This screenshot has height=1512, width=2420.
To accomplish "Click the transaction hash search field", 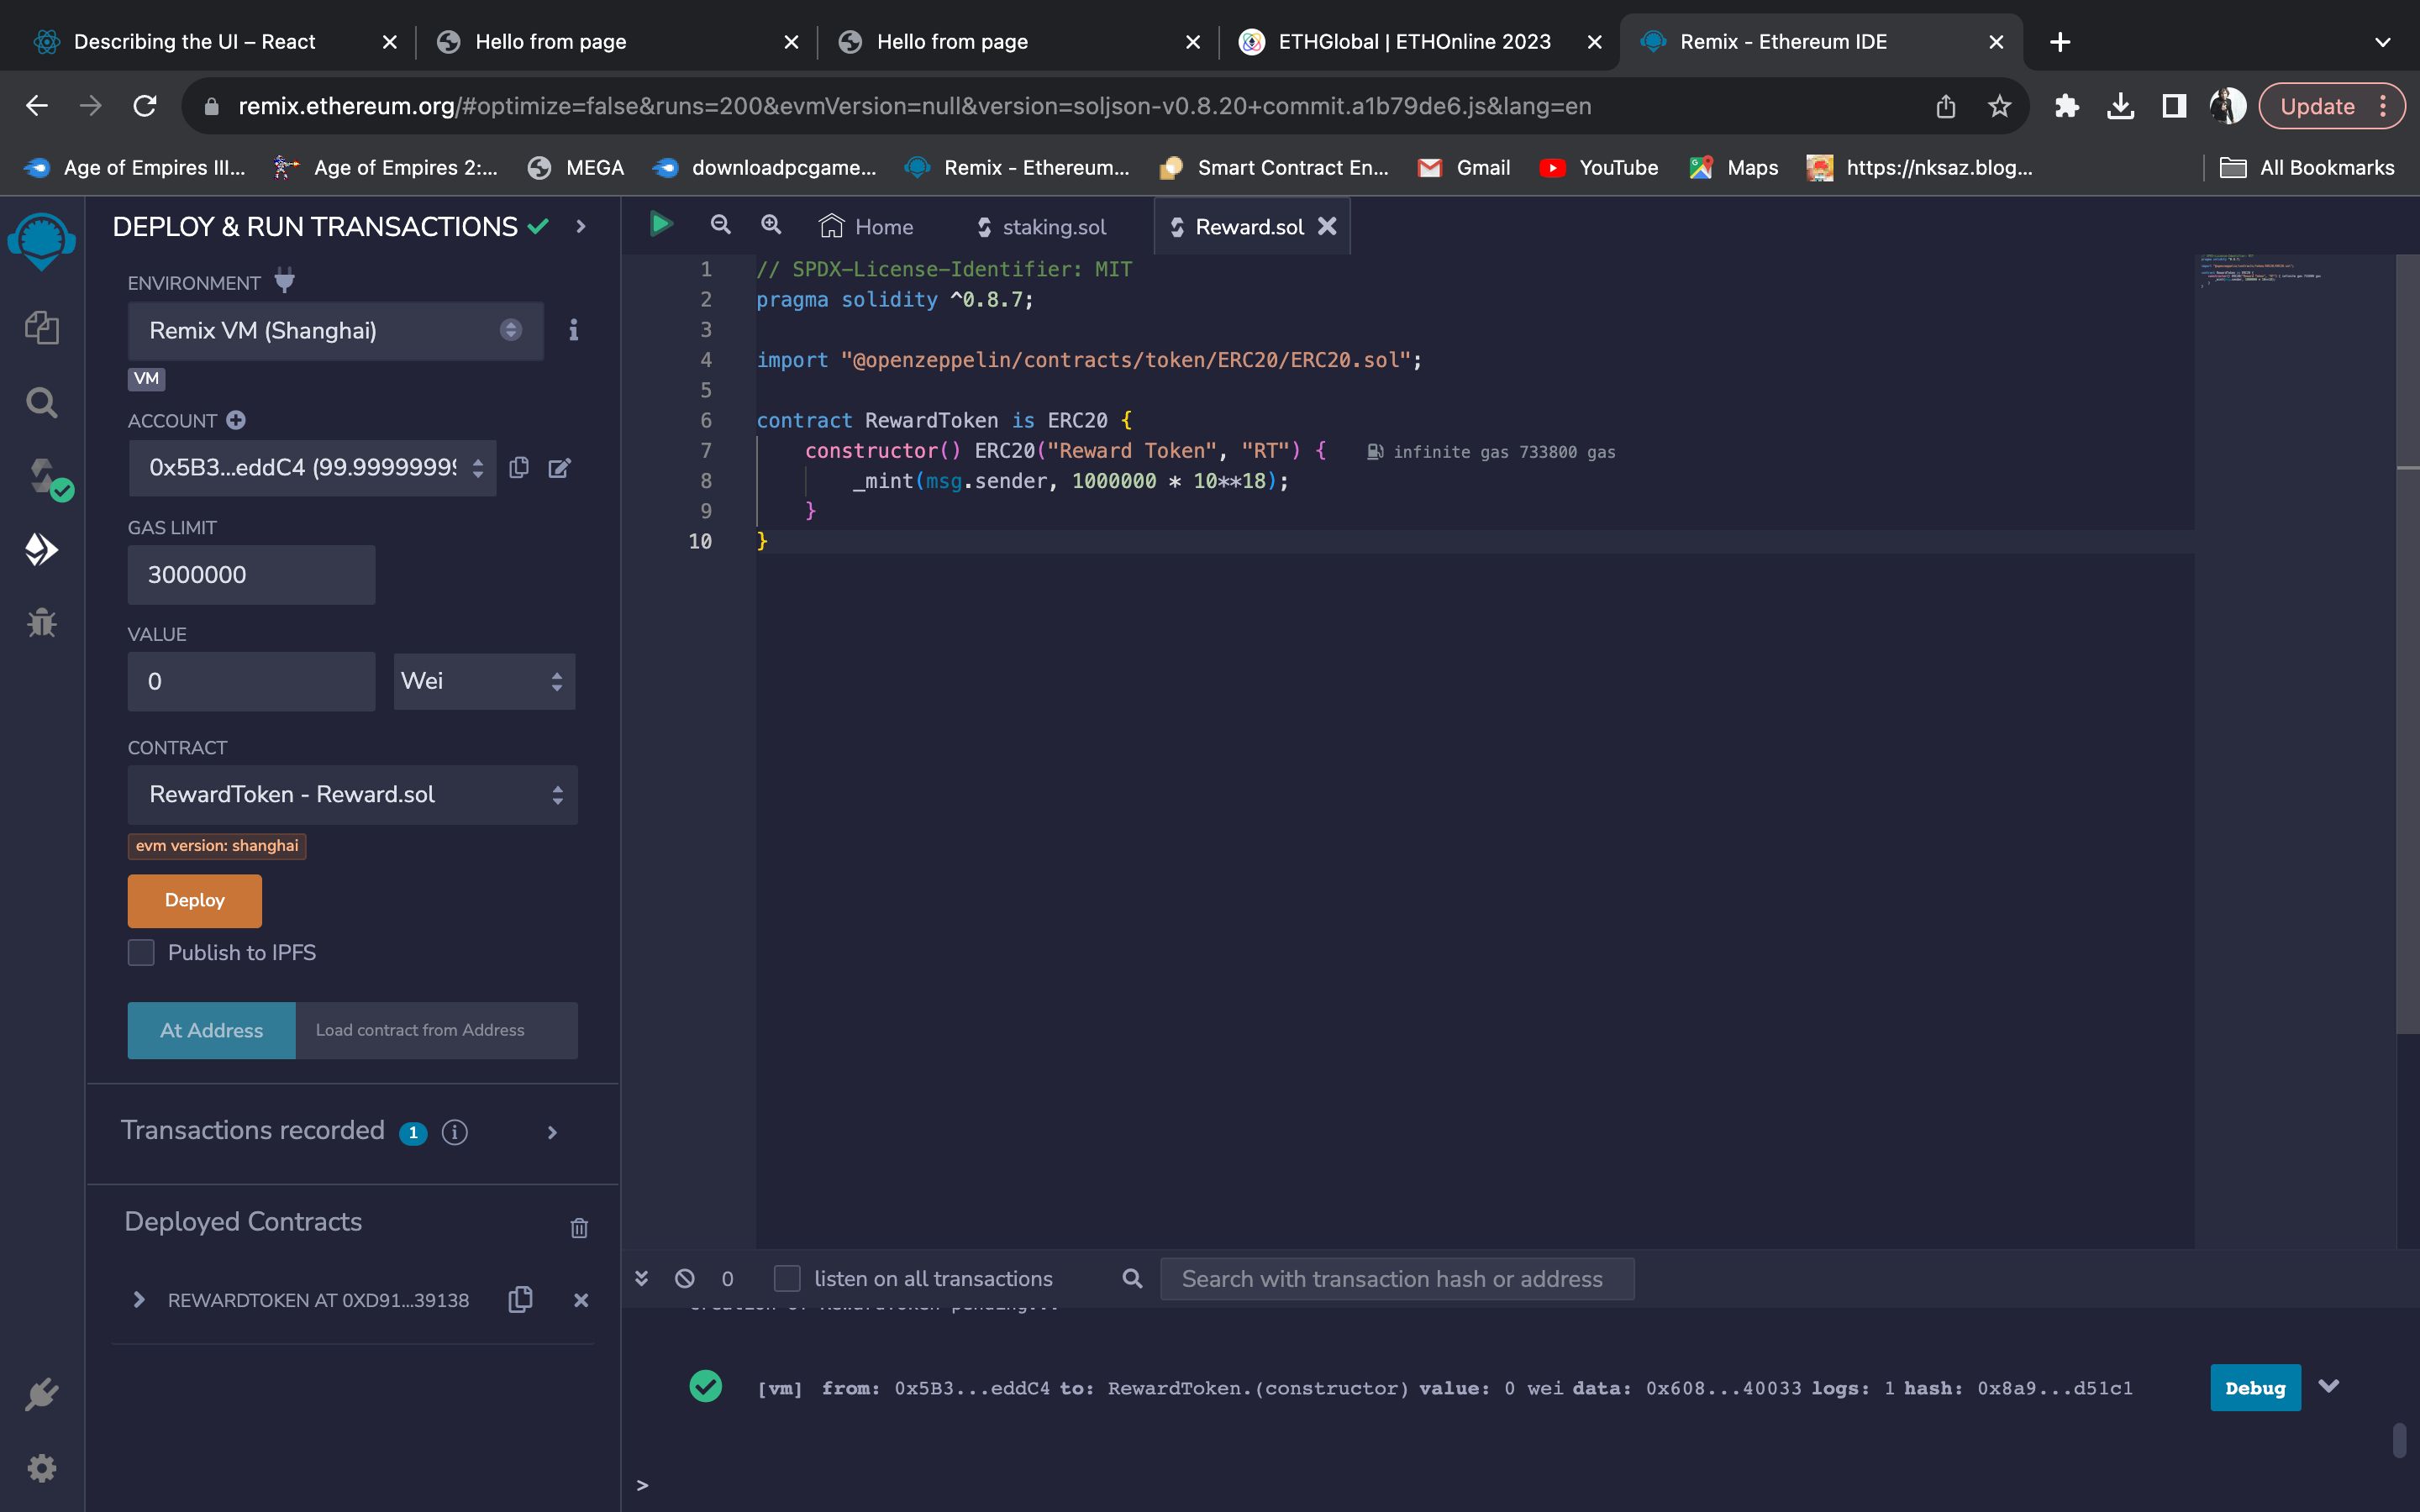I will click(x=1397, y=1278).
